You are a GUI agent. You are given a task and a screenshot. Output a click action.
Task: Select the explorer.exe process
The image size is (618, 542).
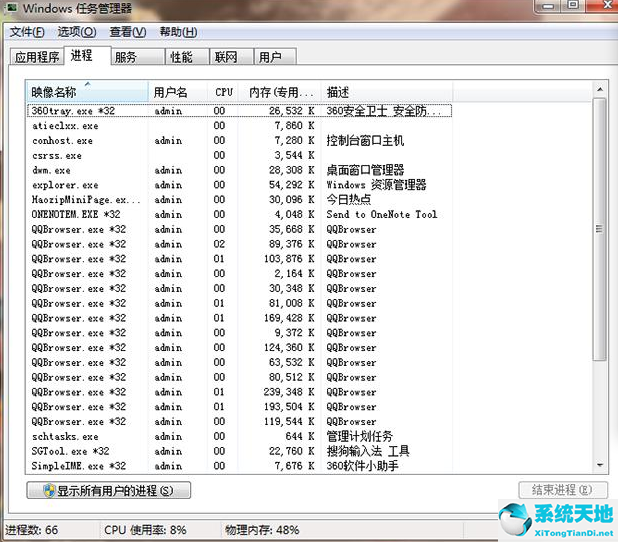pyautogui.click(x=240, y=185)
